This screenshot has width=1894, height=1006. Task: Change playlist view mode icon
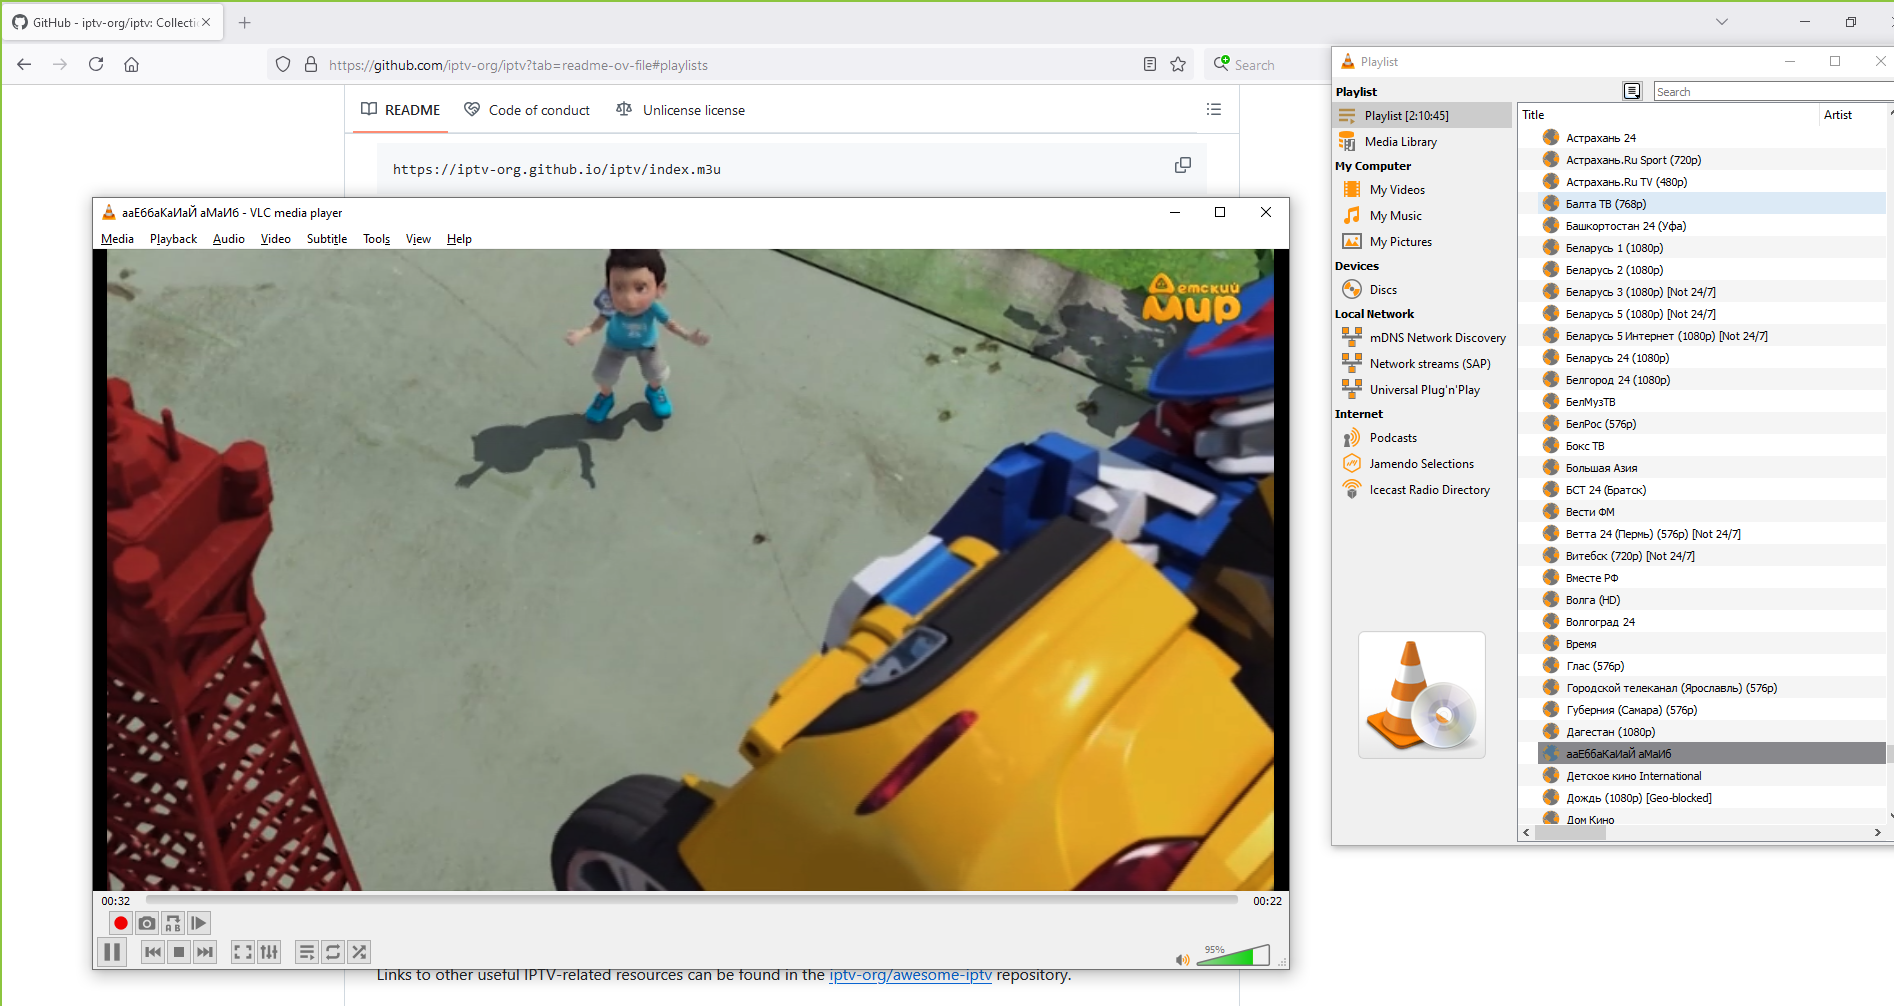click(x=1632, y=91)
